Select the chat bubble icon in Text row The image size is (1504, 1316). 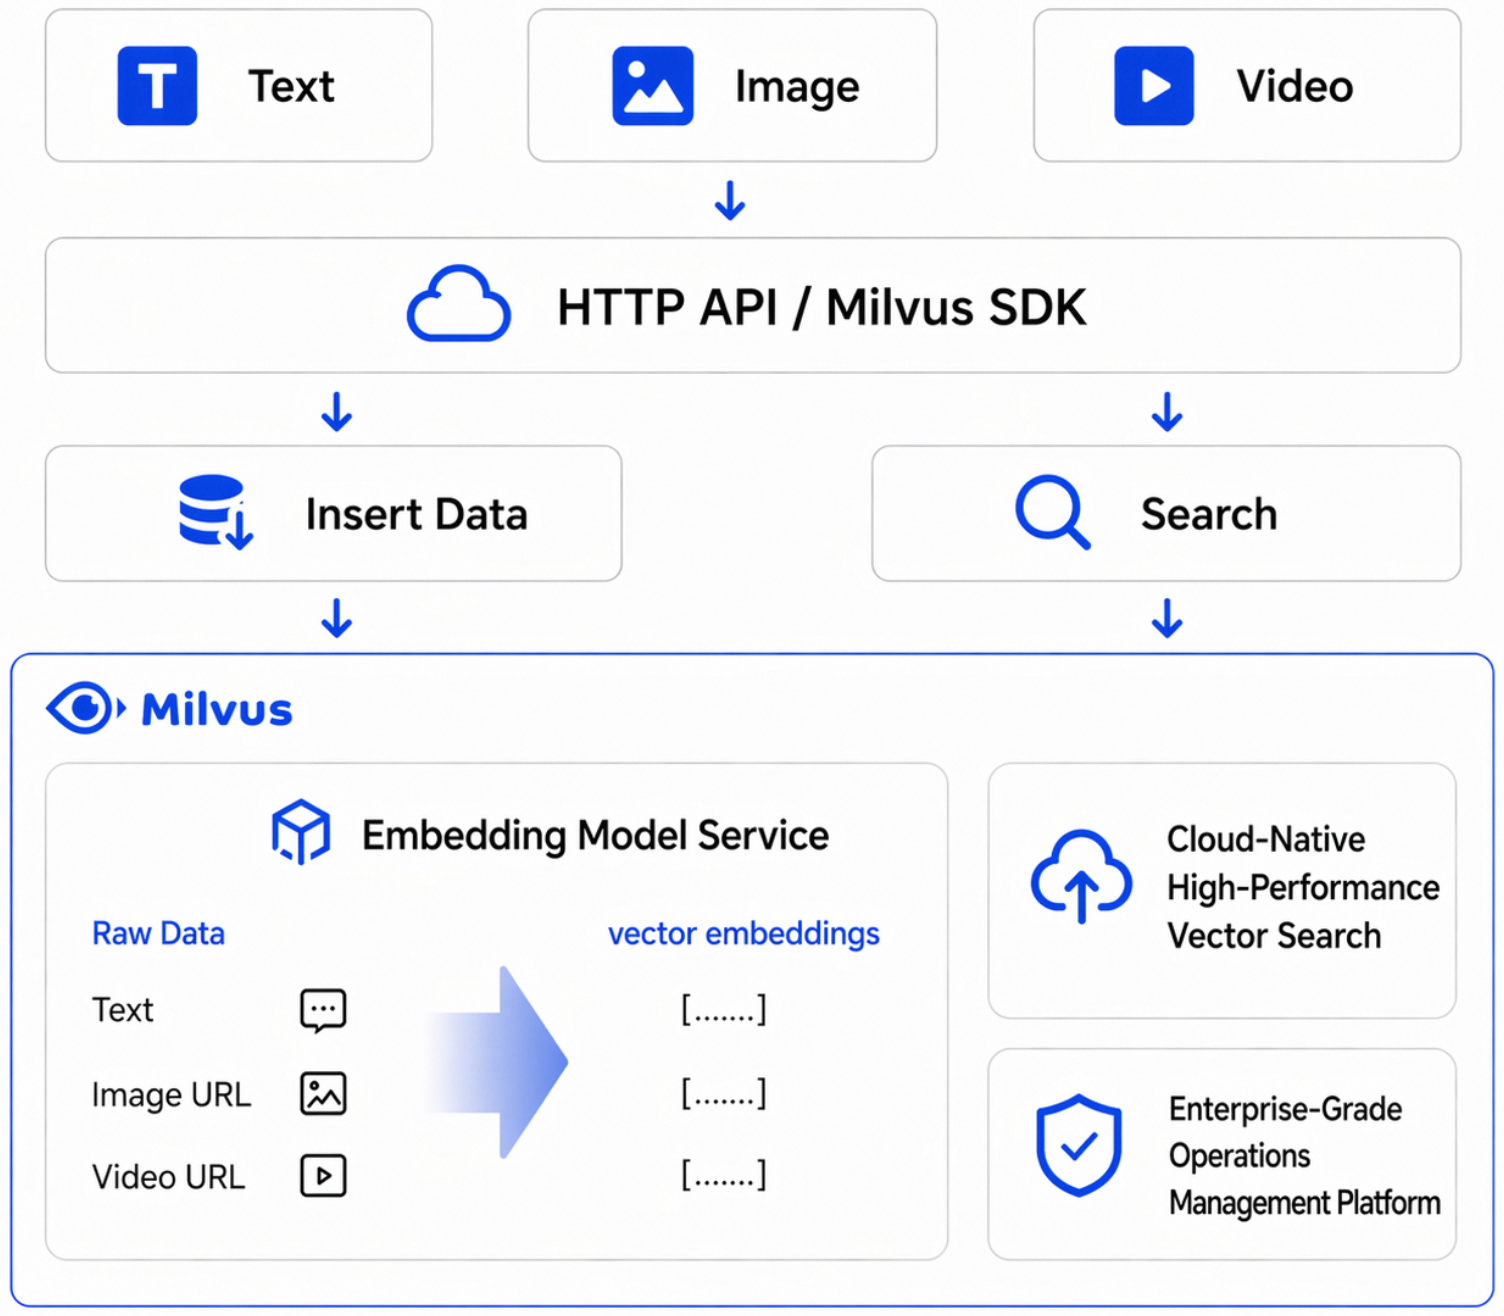(x=323, y=1011)
